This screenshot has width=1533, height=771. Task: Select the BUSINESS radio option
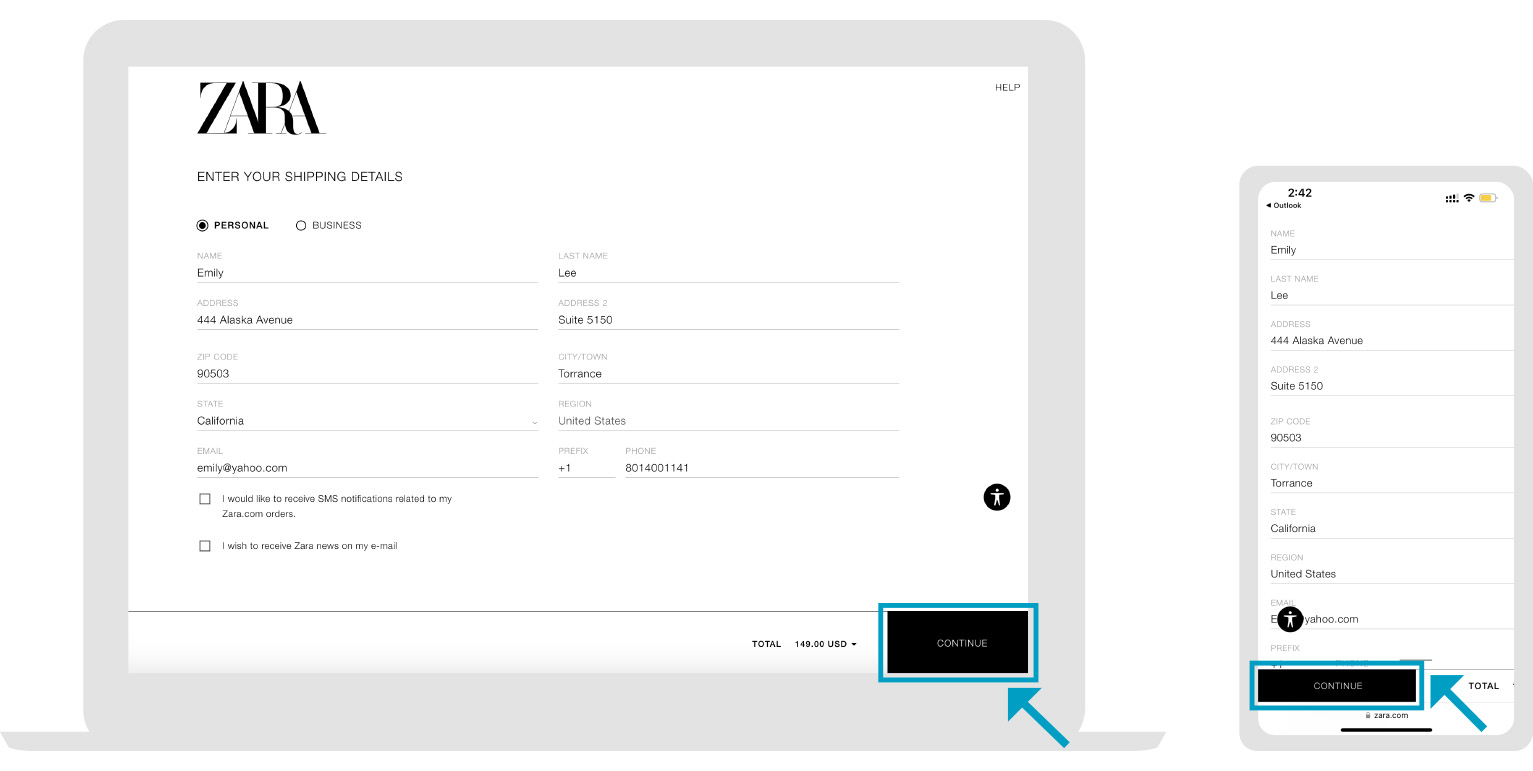tap(301, 225)
